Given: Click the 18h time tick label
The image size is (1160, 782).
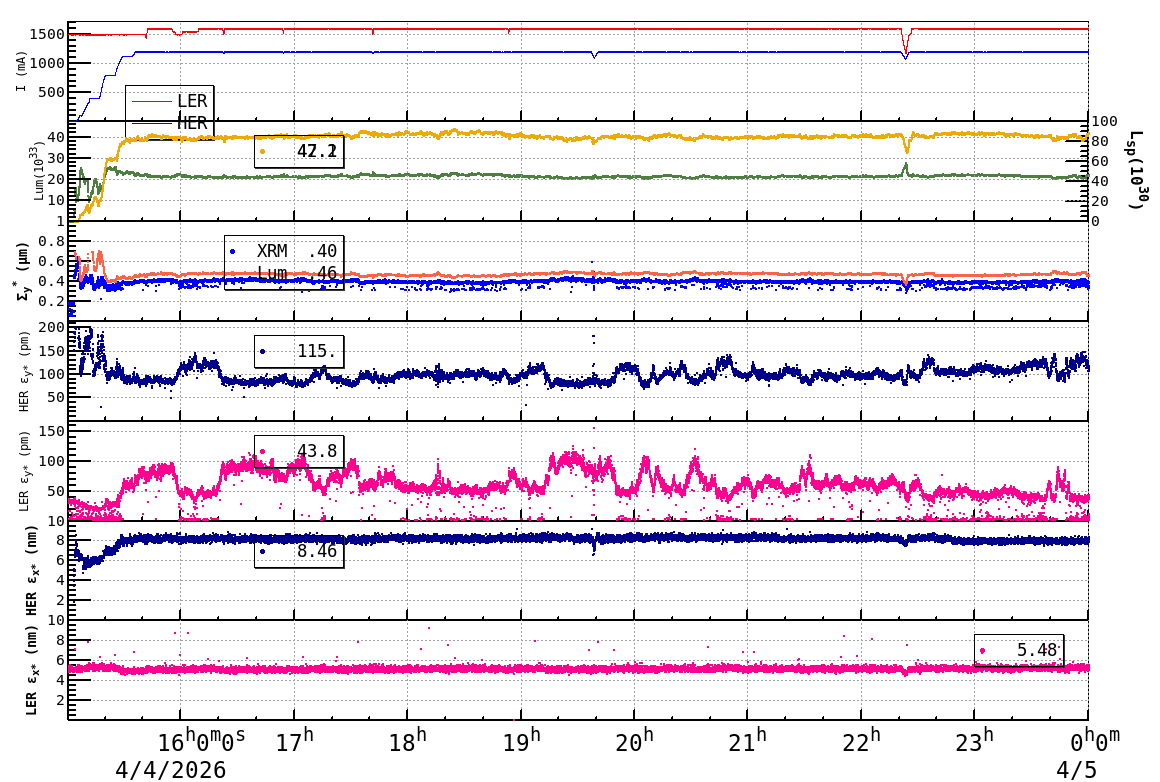Looking at the screenshot, I should [x=408, y=741].
